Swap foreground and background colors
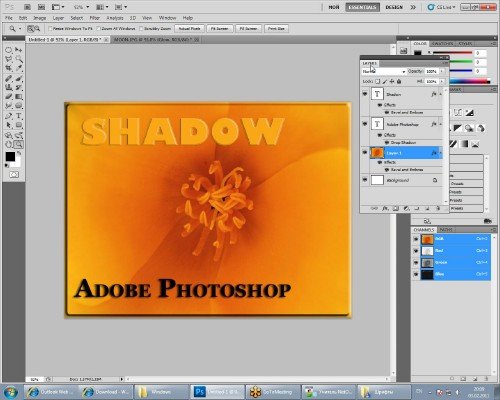 19,153
